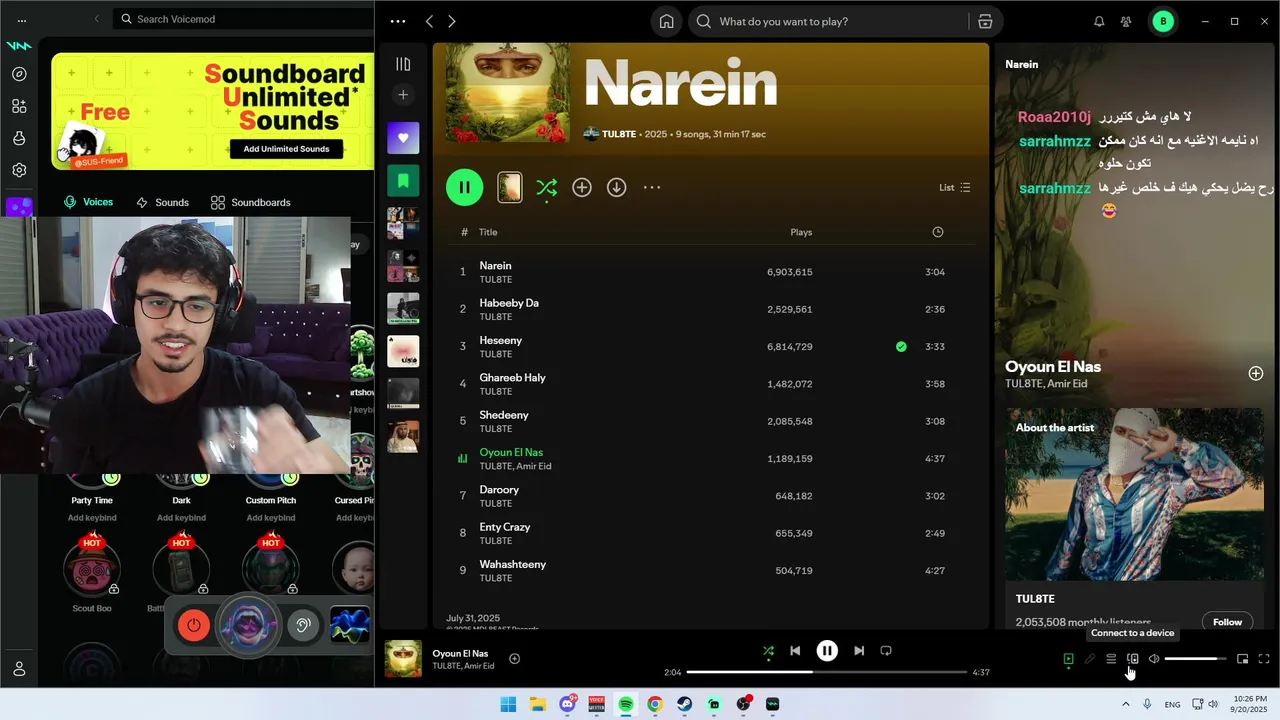Open Spotify Friend Activity icon
This screenshot has width=1280, height=720.
point(1126,21)
